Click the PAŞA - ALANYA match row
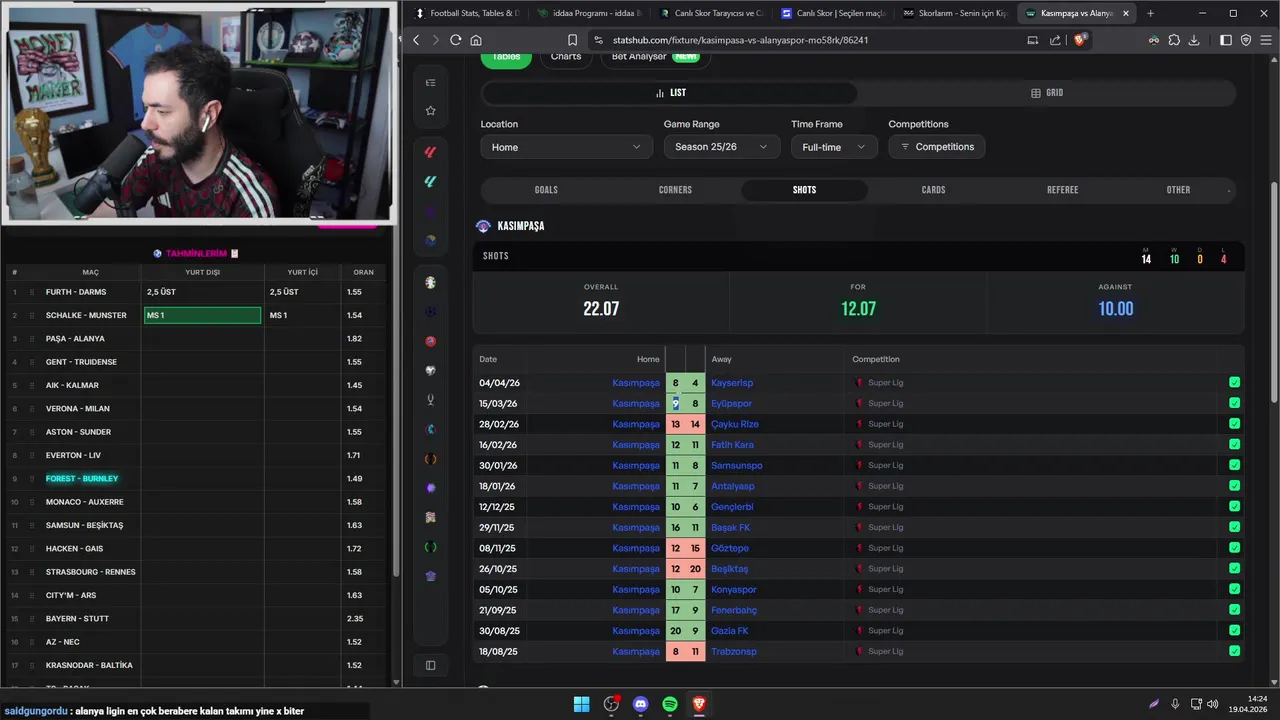This screenshot has width=1280, height=720. click(x=196, y=339)
